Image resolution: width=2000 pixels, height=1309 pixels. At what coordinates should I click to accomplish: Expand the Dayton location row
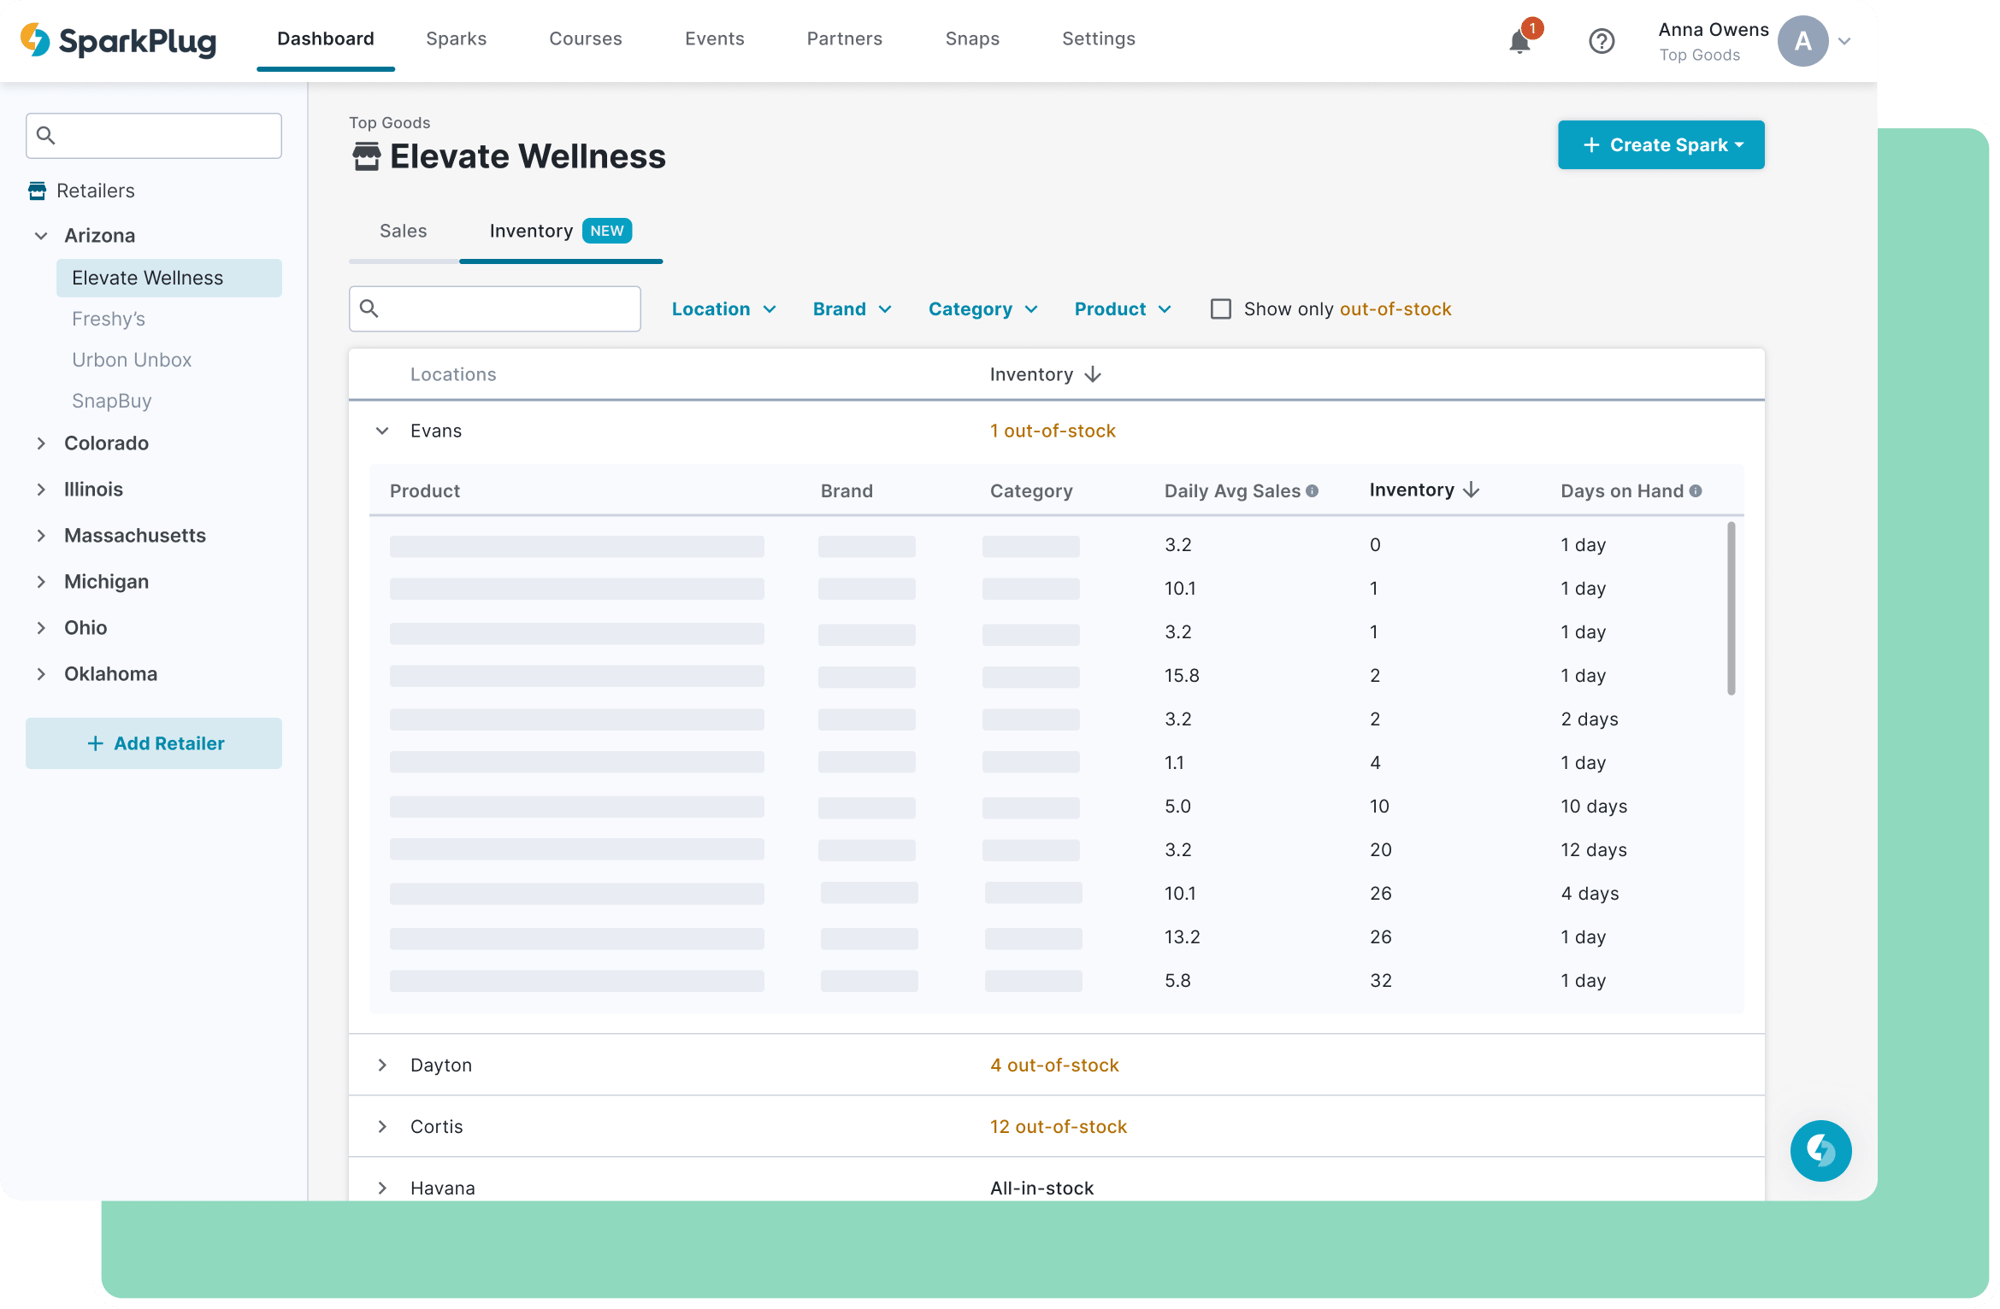tap(382, 1065)
